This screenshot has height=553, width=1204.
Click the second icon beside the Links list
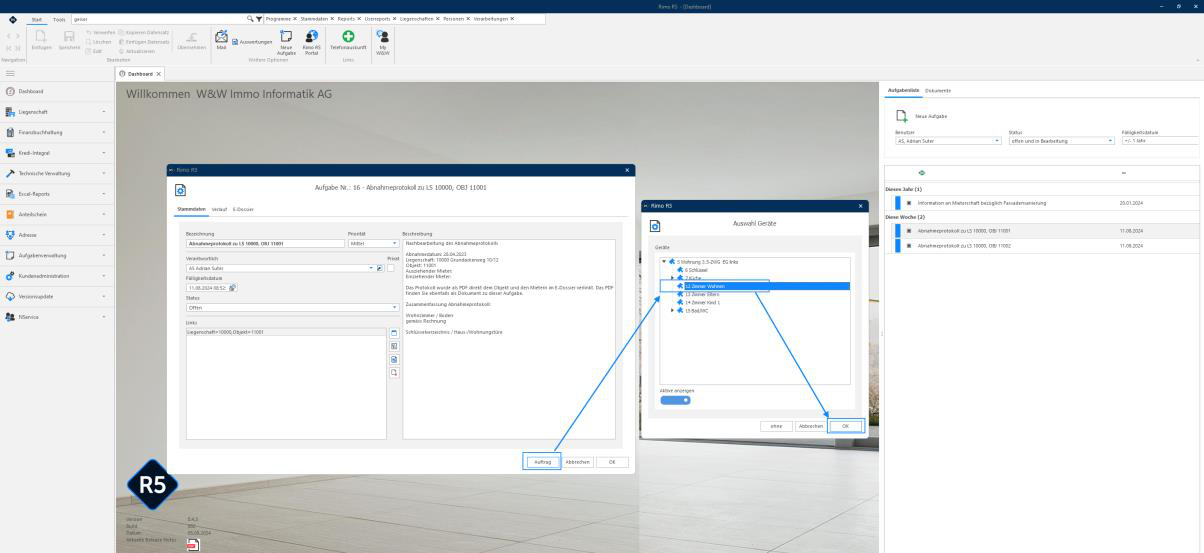394,346
